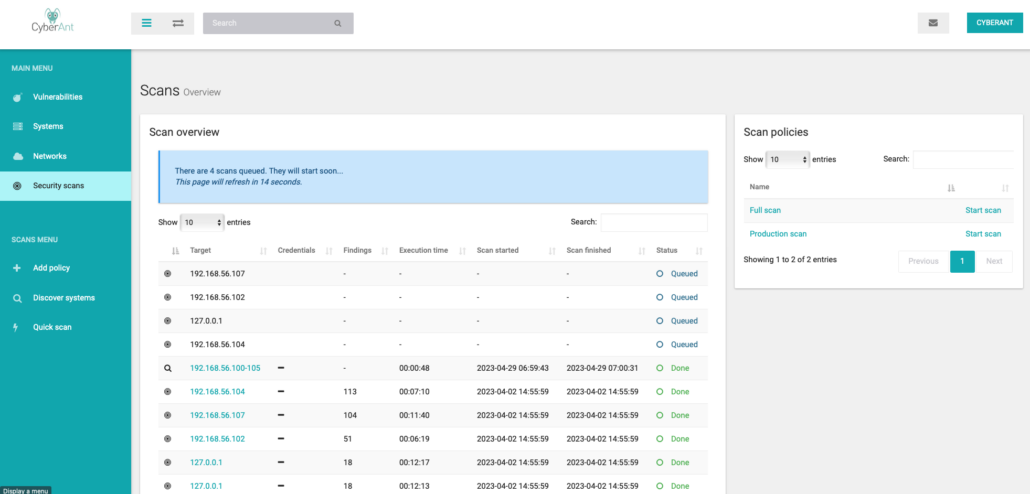The image size is (1030, 494).
Task: Focus the Scan overview Search field
Action: point(654,223)
